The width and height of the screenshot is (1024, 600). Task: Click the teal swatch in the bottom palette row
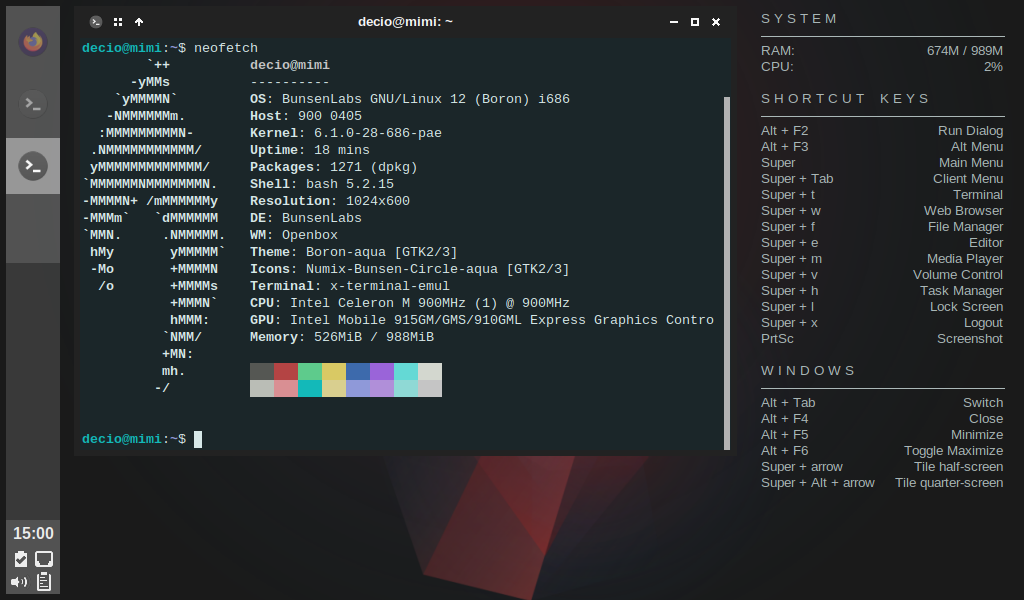pos(310,388)
